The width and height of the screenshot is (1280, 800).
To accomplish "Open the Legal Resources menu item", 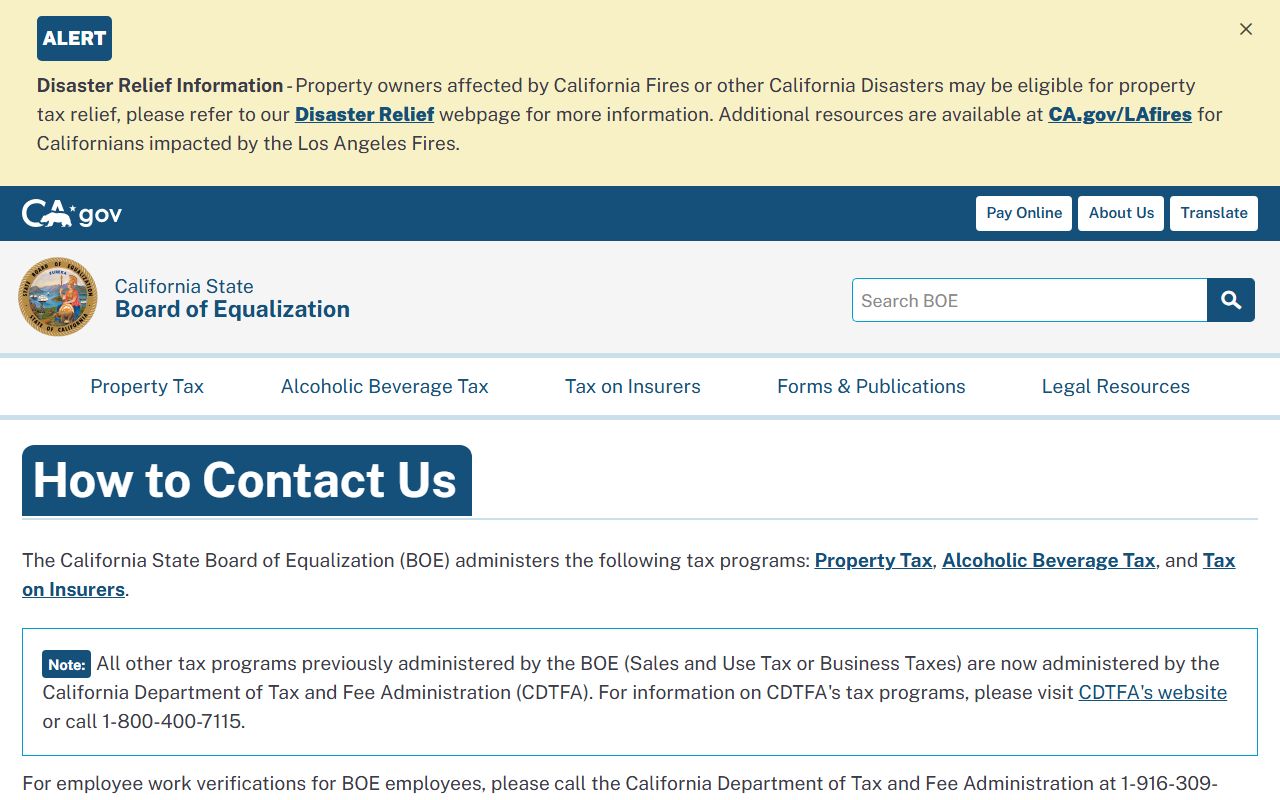I will pos(1116,387).
